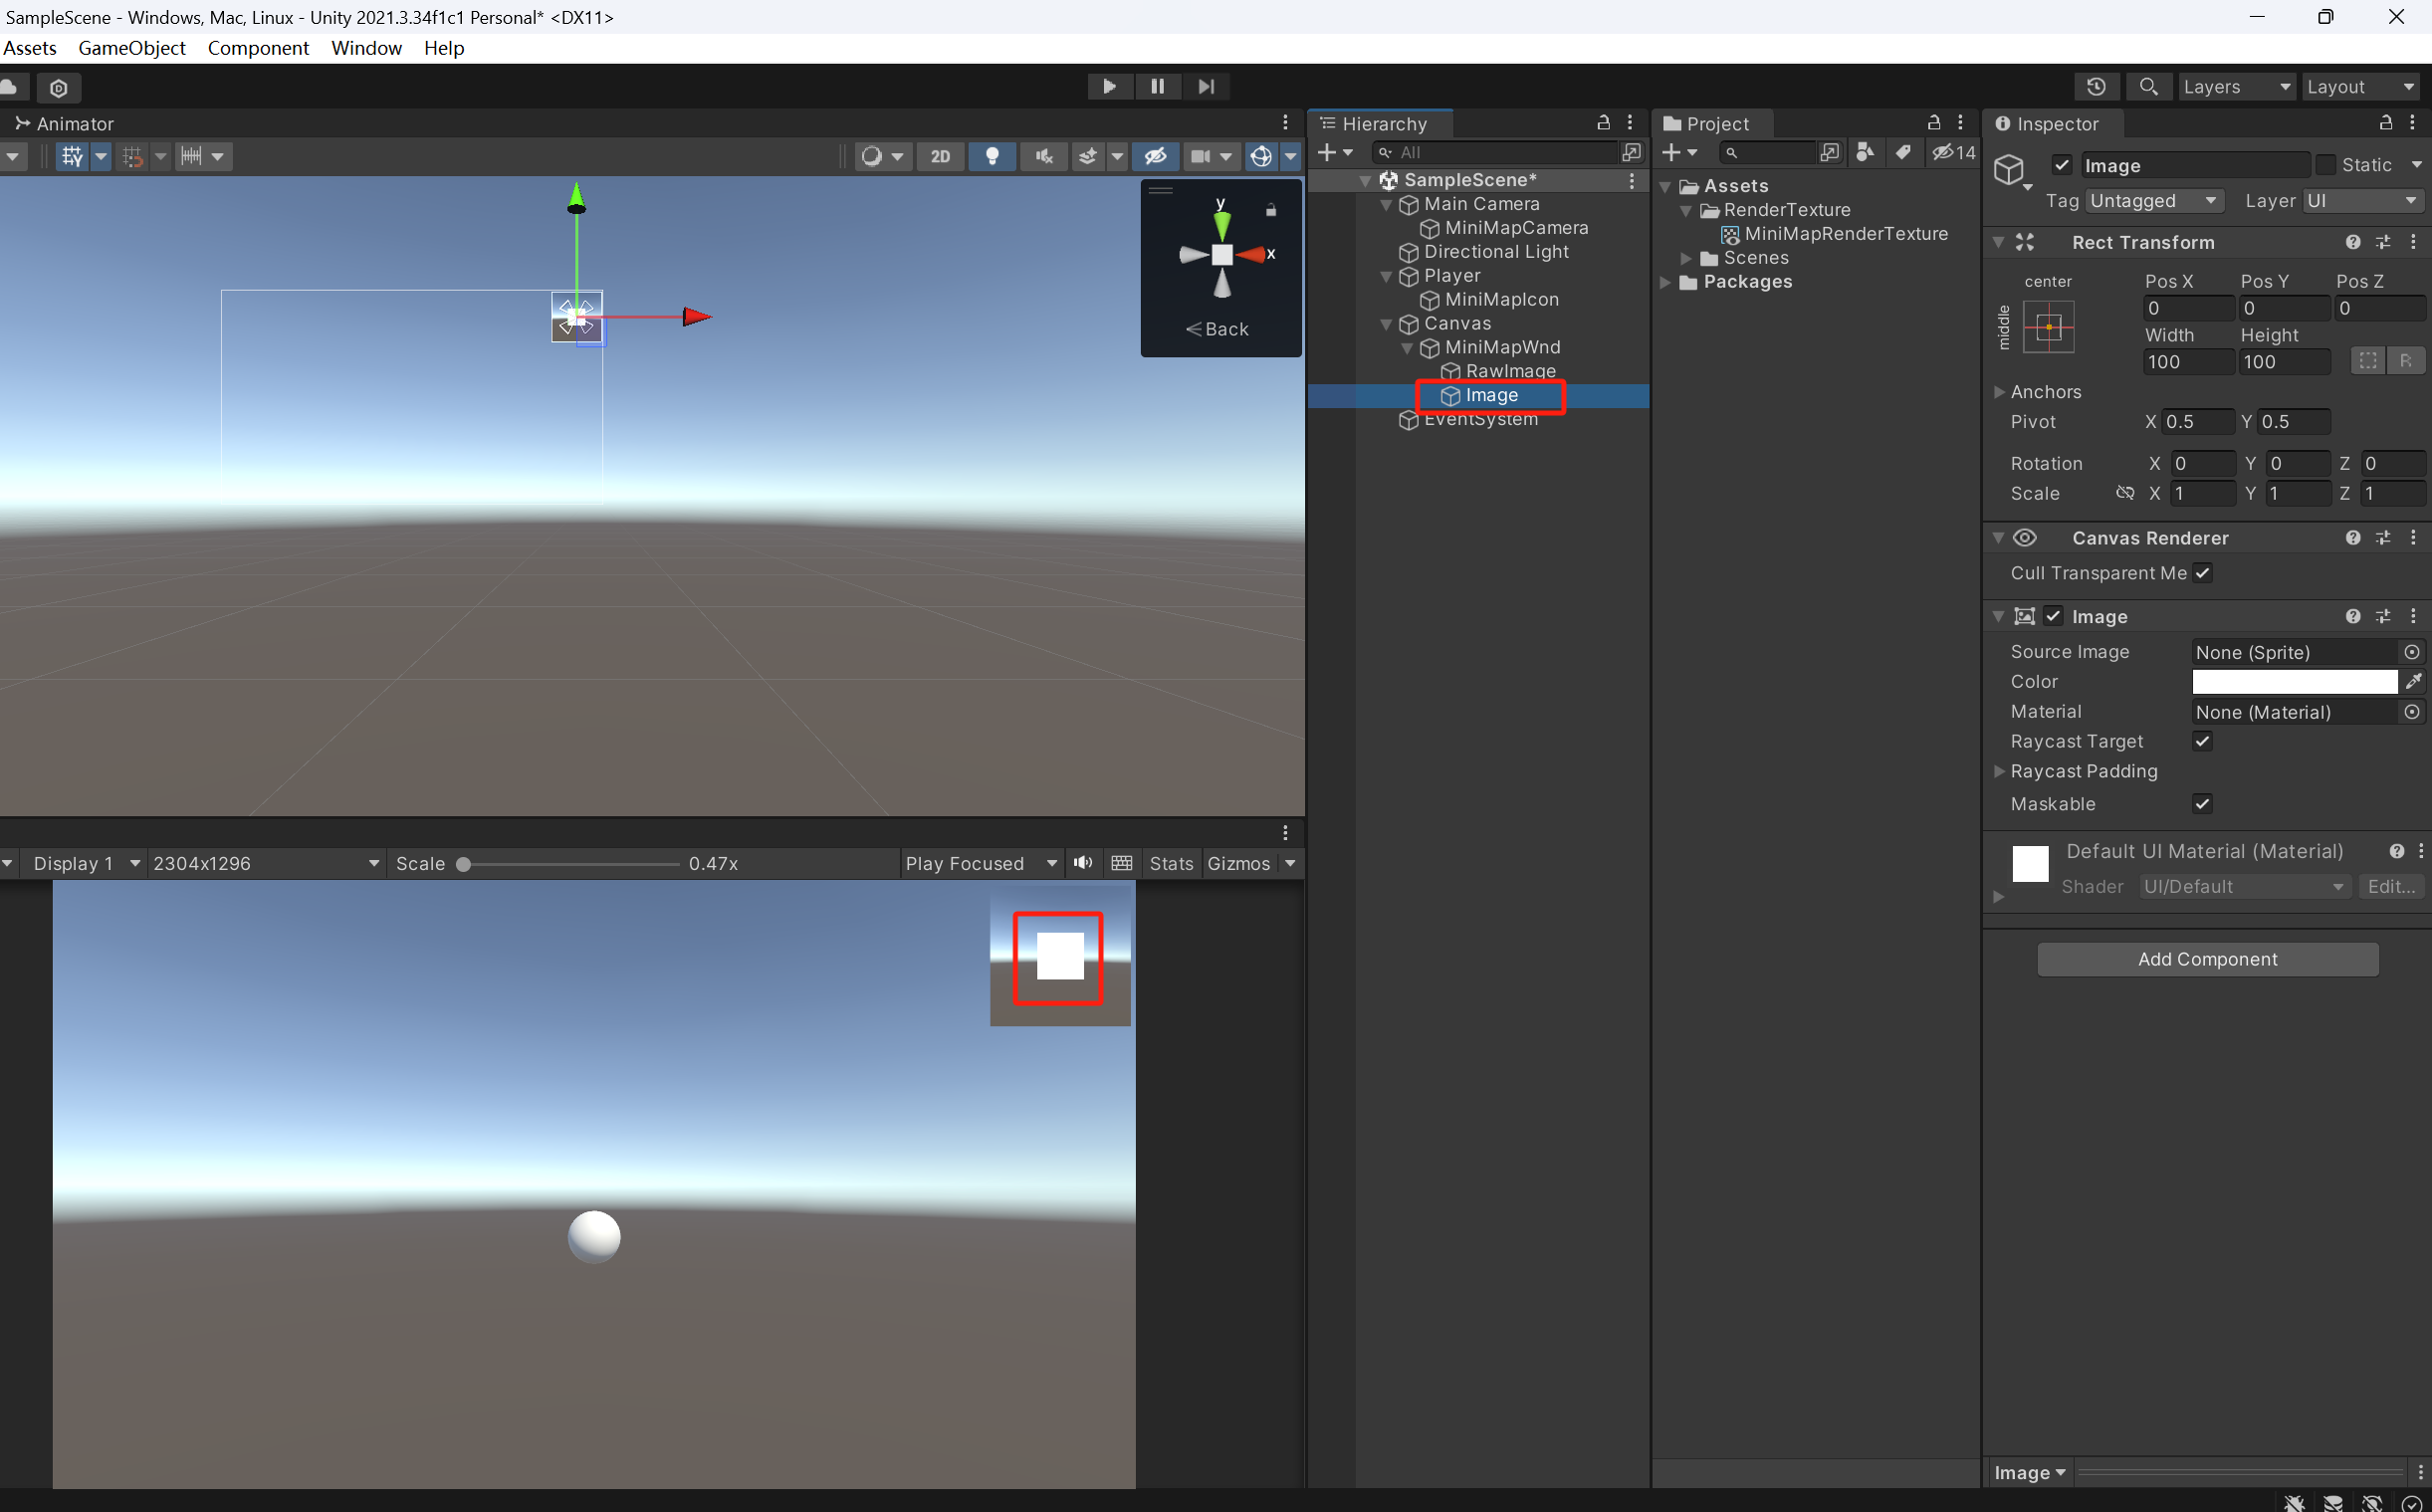2432x1512 pixels.
Task: Open the Layers dropdown
Action: coord(2236,87)
